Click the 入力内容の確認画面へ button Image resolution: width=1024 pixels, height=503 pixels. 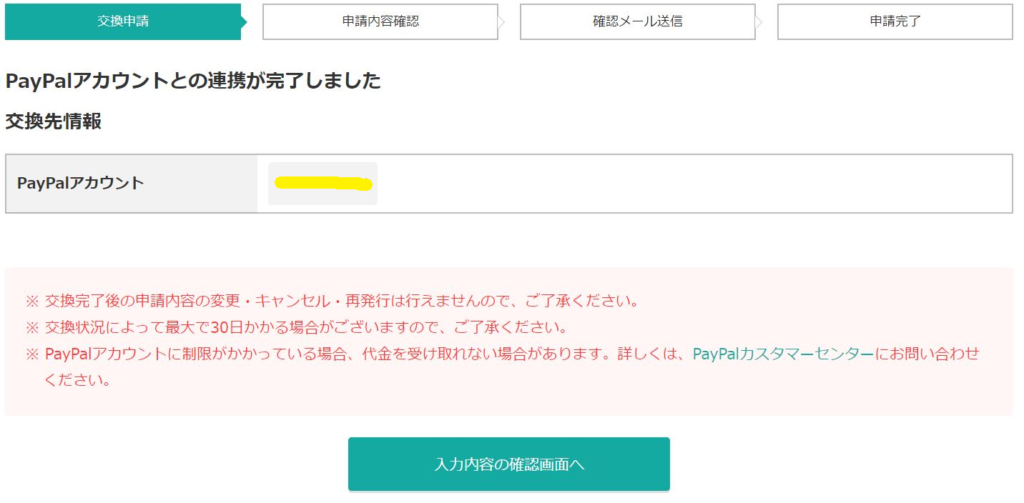point(509,464)
